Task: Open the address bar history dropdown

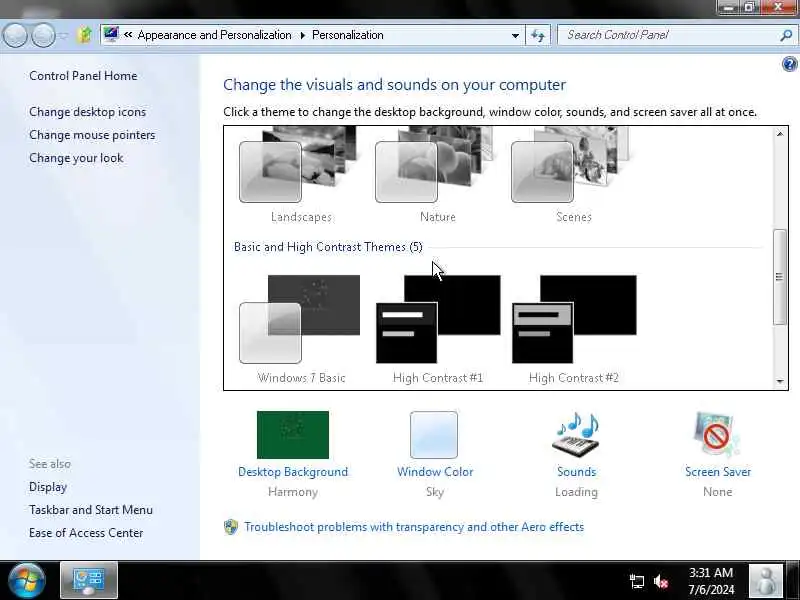Action: 515,36
